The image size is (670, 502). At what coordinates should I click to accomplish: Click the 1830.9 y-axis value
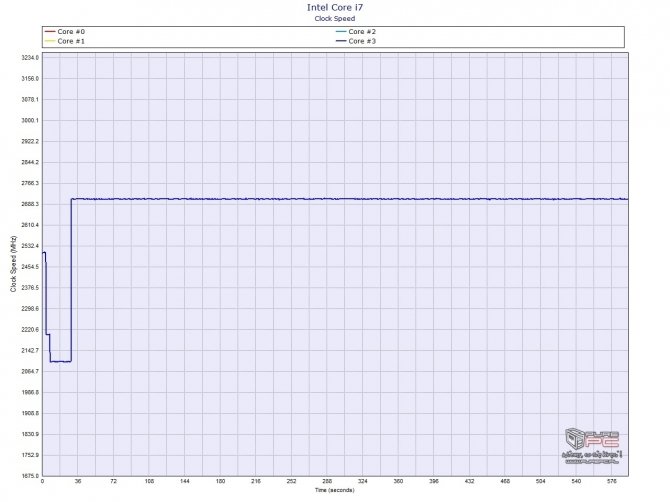coord(30,434)
